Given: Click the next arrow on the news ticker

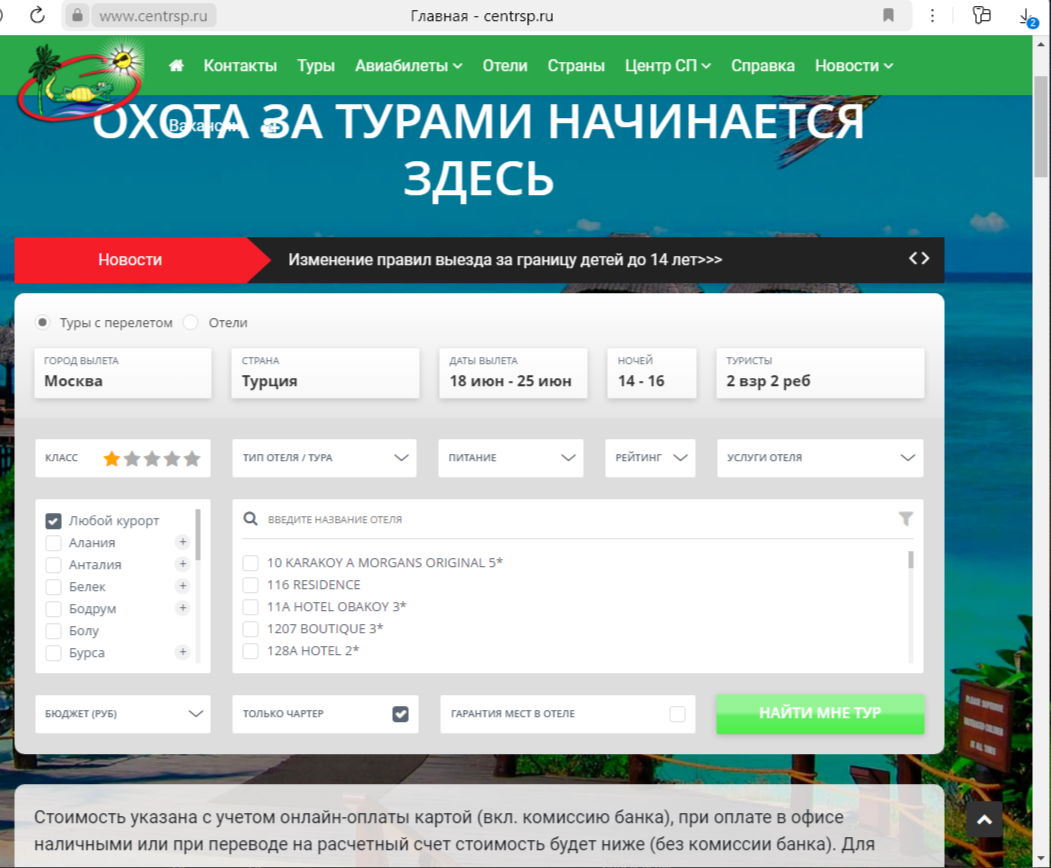Looking at the screenshot, I should click(x=924, y=257).
